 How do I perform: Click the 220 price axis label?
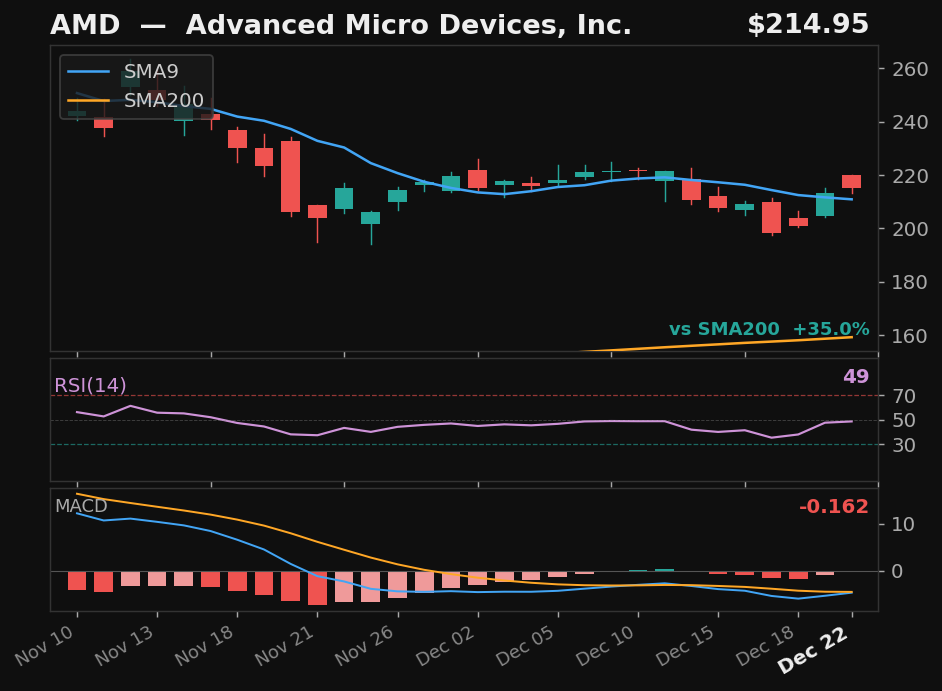coord(910,176)
